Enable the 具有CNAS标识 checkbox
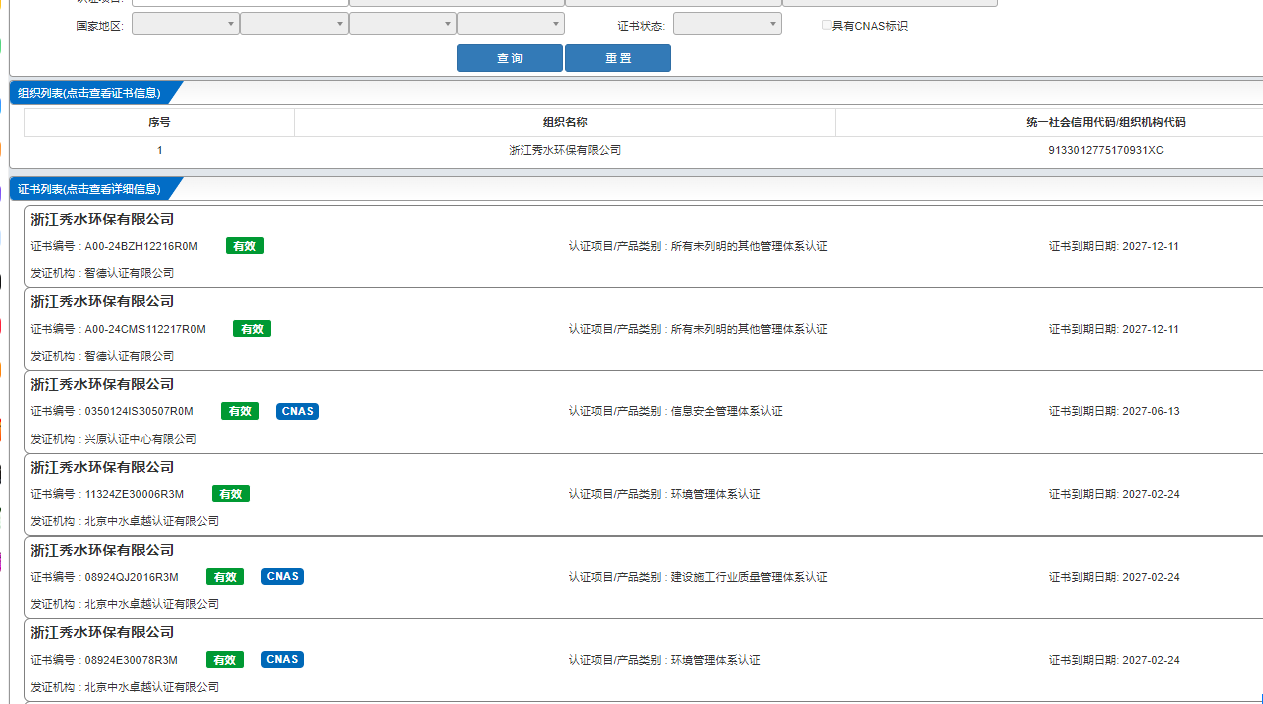Viewport: 1263px width, 704px height. 826,25
